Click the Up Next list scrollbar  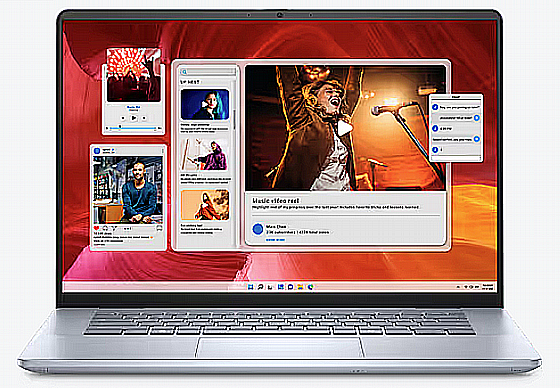(234, 120)
